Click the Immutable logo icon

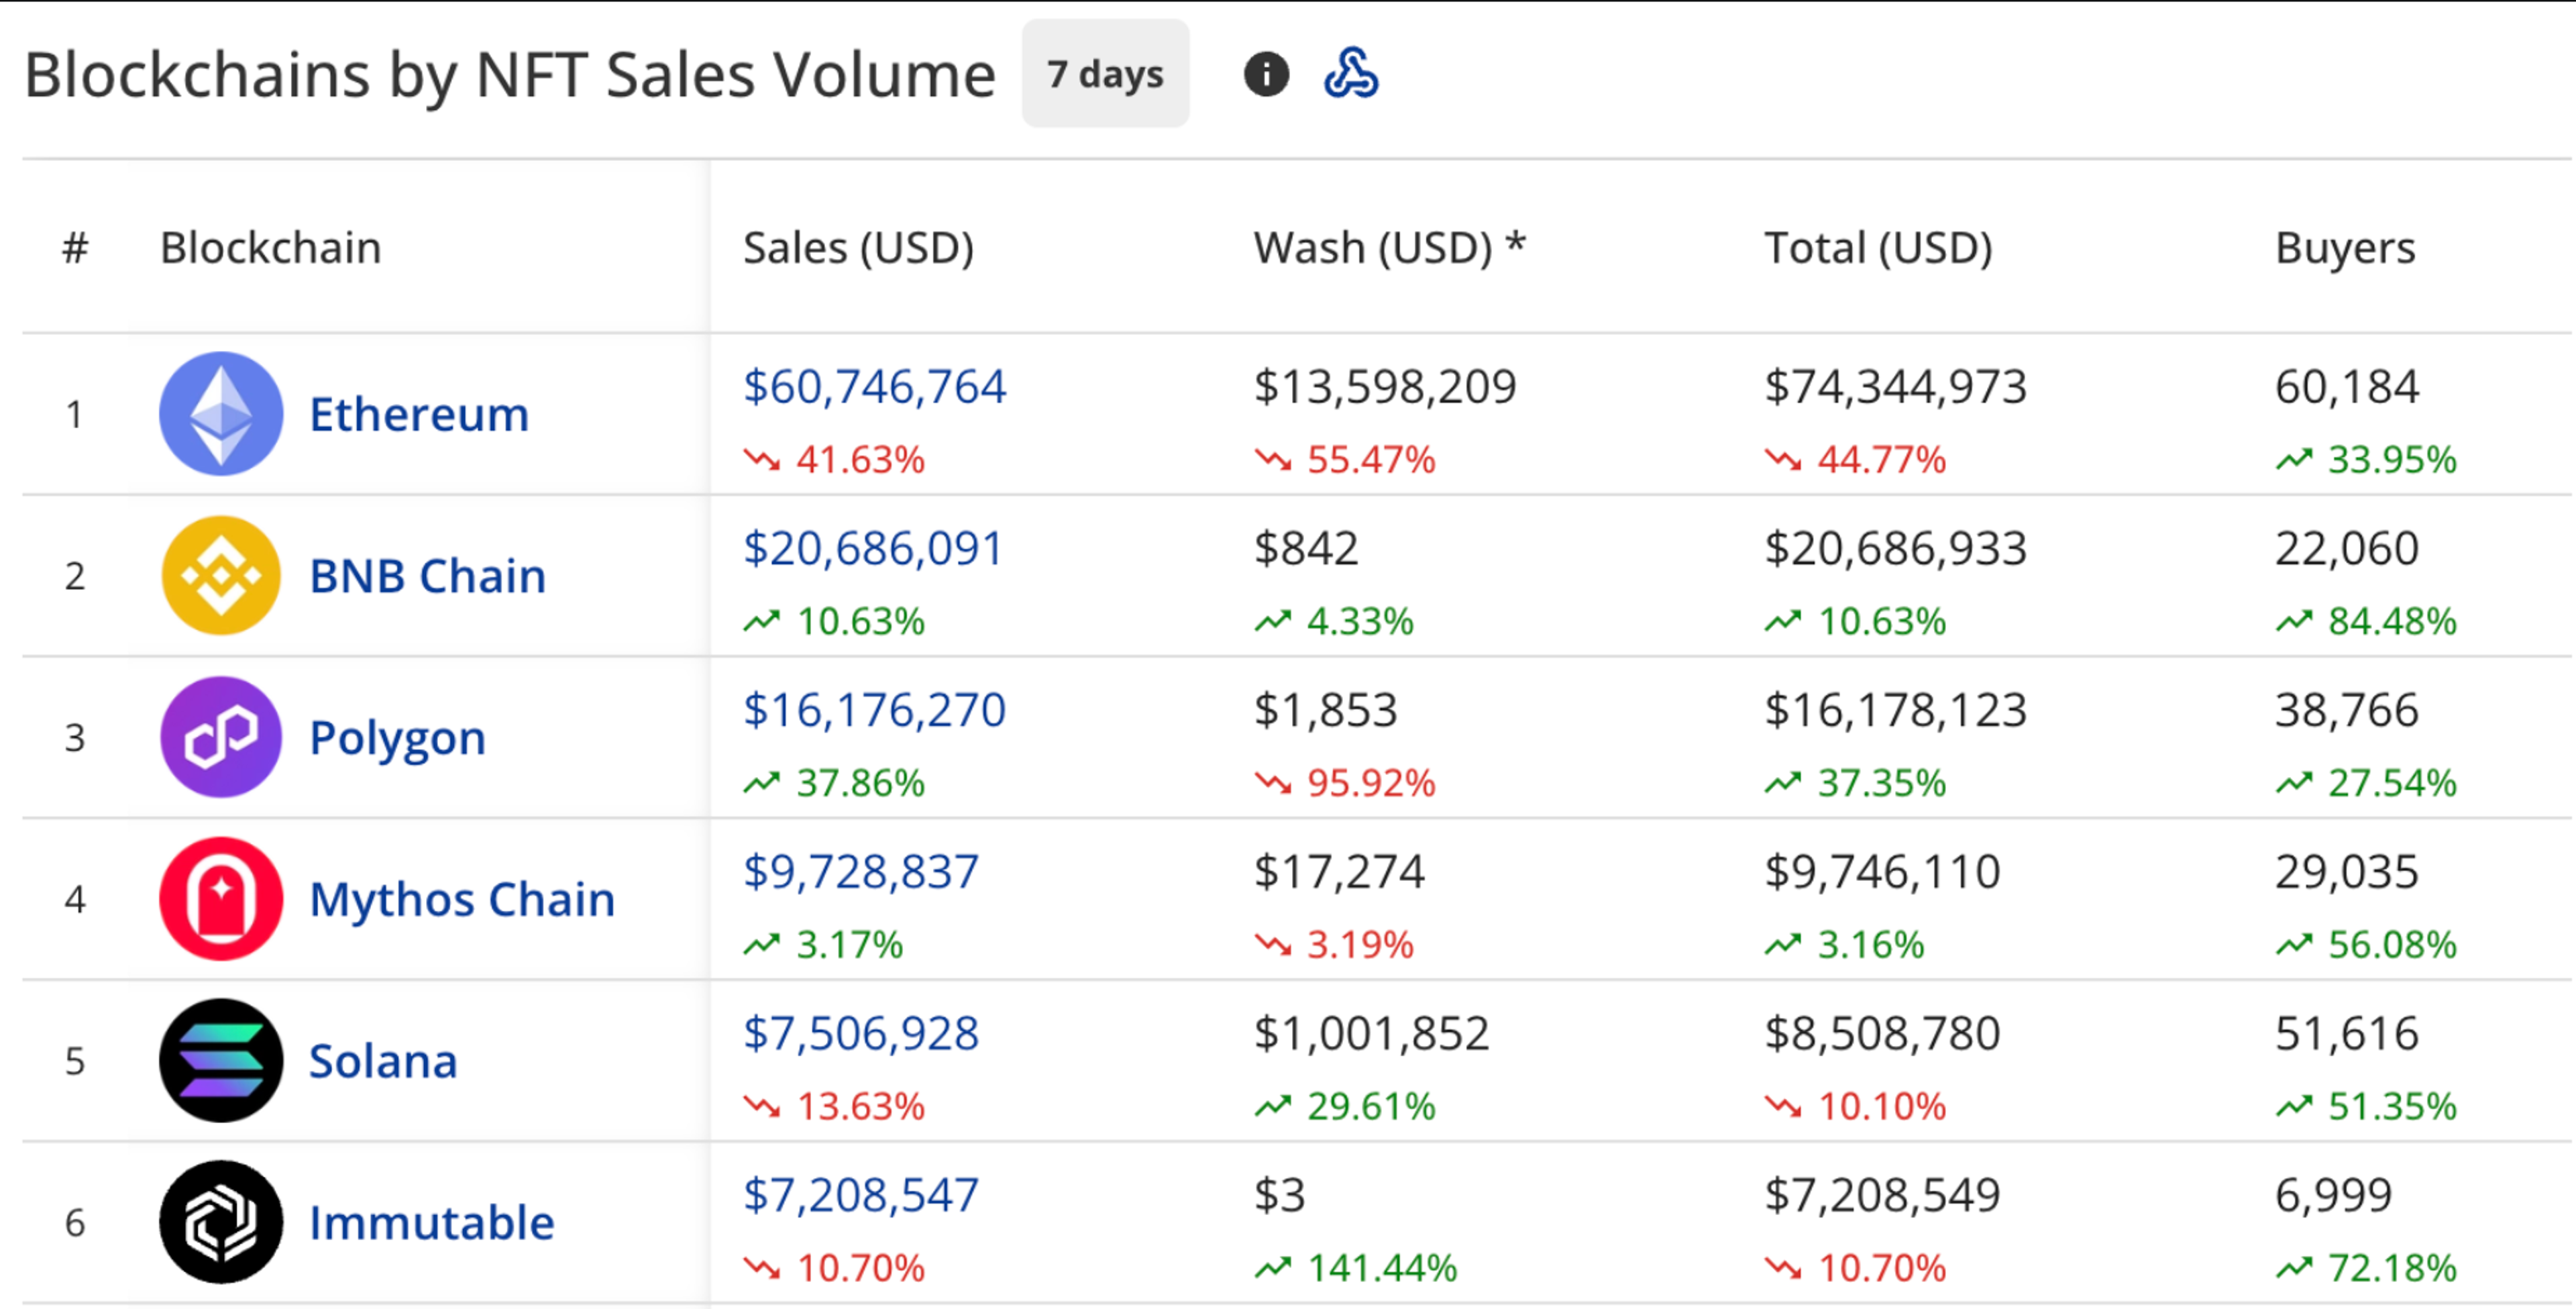coord(221,1222)
